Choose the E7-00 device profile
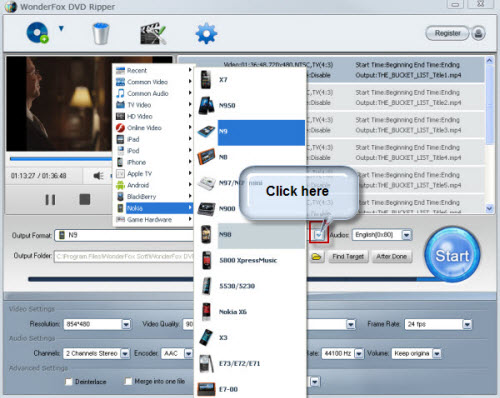The height and width of the screenshot is (398, 500). pos(251,389)
